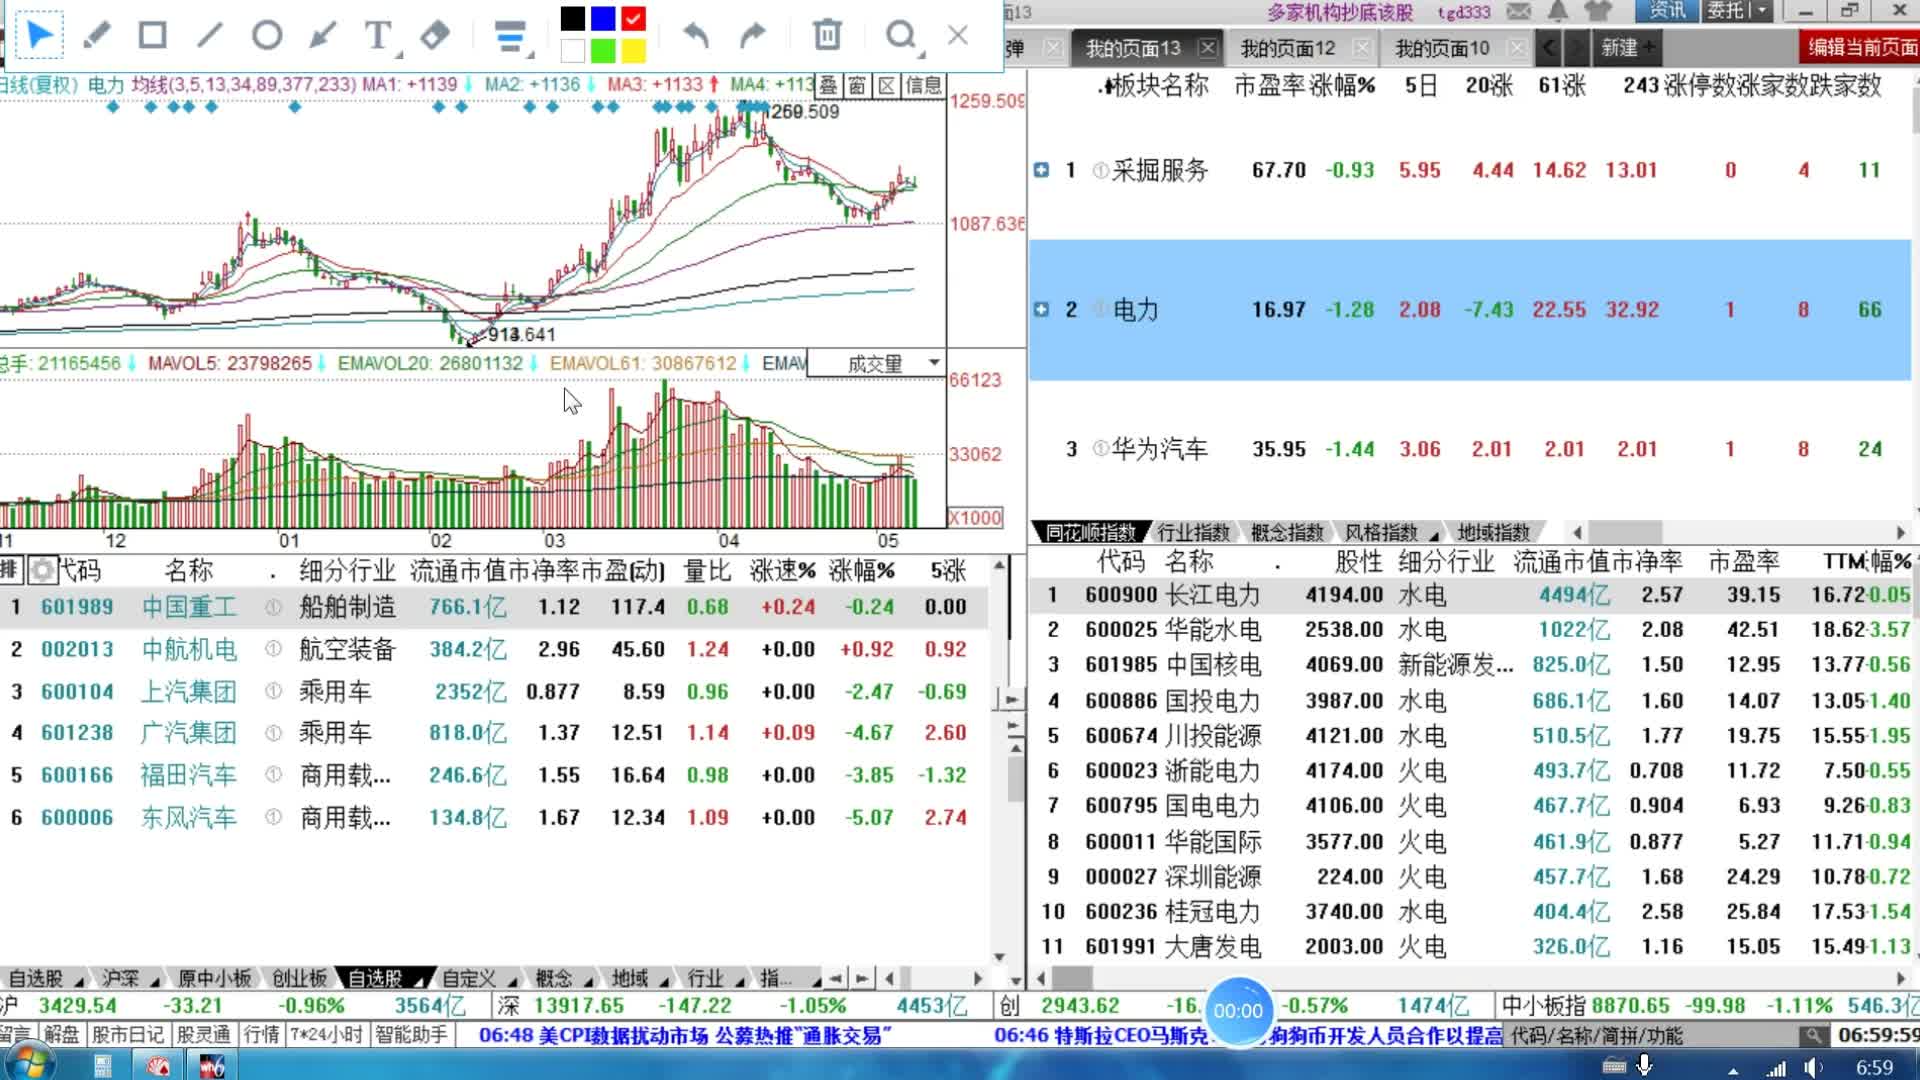The height and width of the screenshot is (1080, 1920).
Task: Switch to 我的页面10 tab
Action: coord(1442,48)
